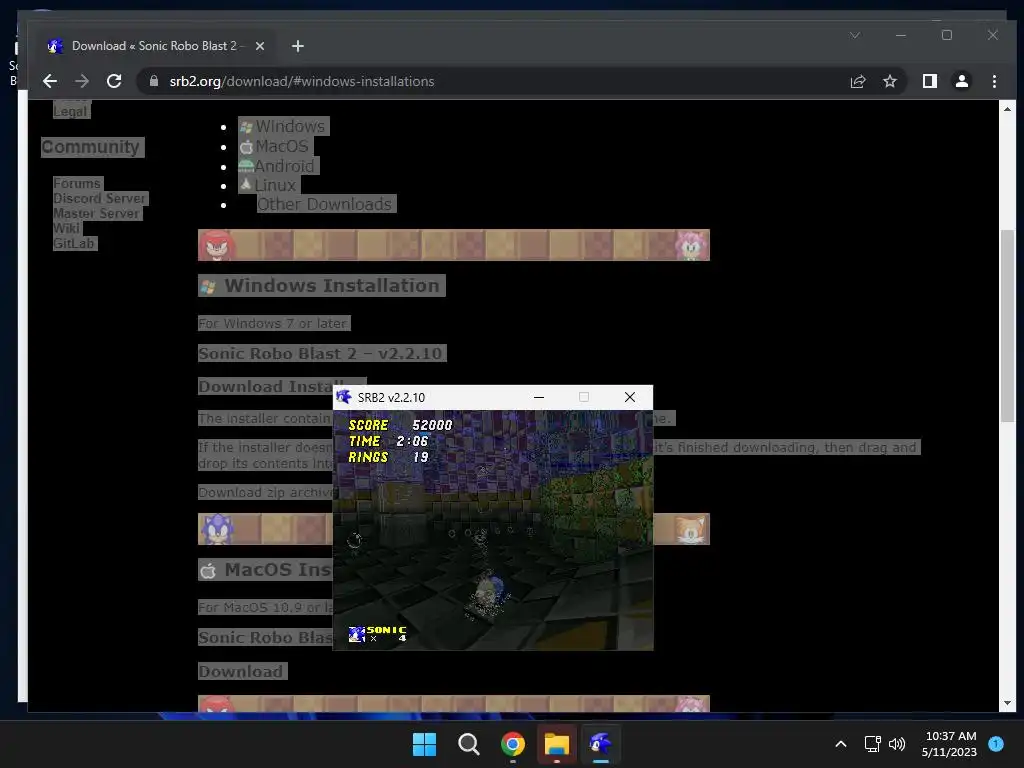
Task: Reload the srb2.org page
Action: [x=114, y=81]
